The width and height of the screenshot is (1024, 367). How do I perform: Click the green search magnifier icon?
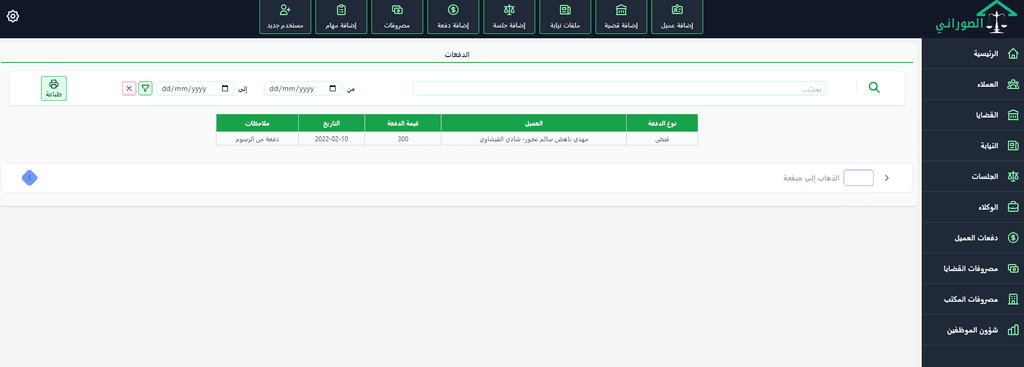pyautogui.click(x=874, y=88)
